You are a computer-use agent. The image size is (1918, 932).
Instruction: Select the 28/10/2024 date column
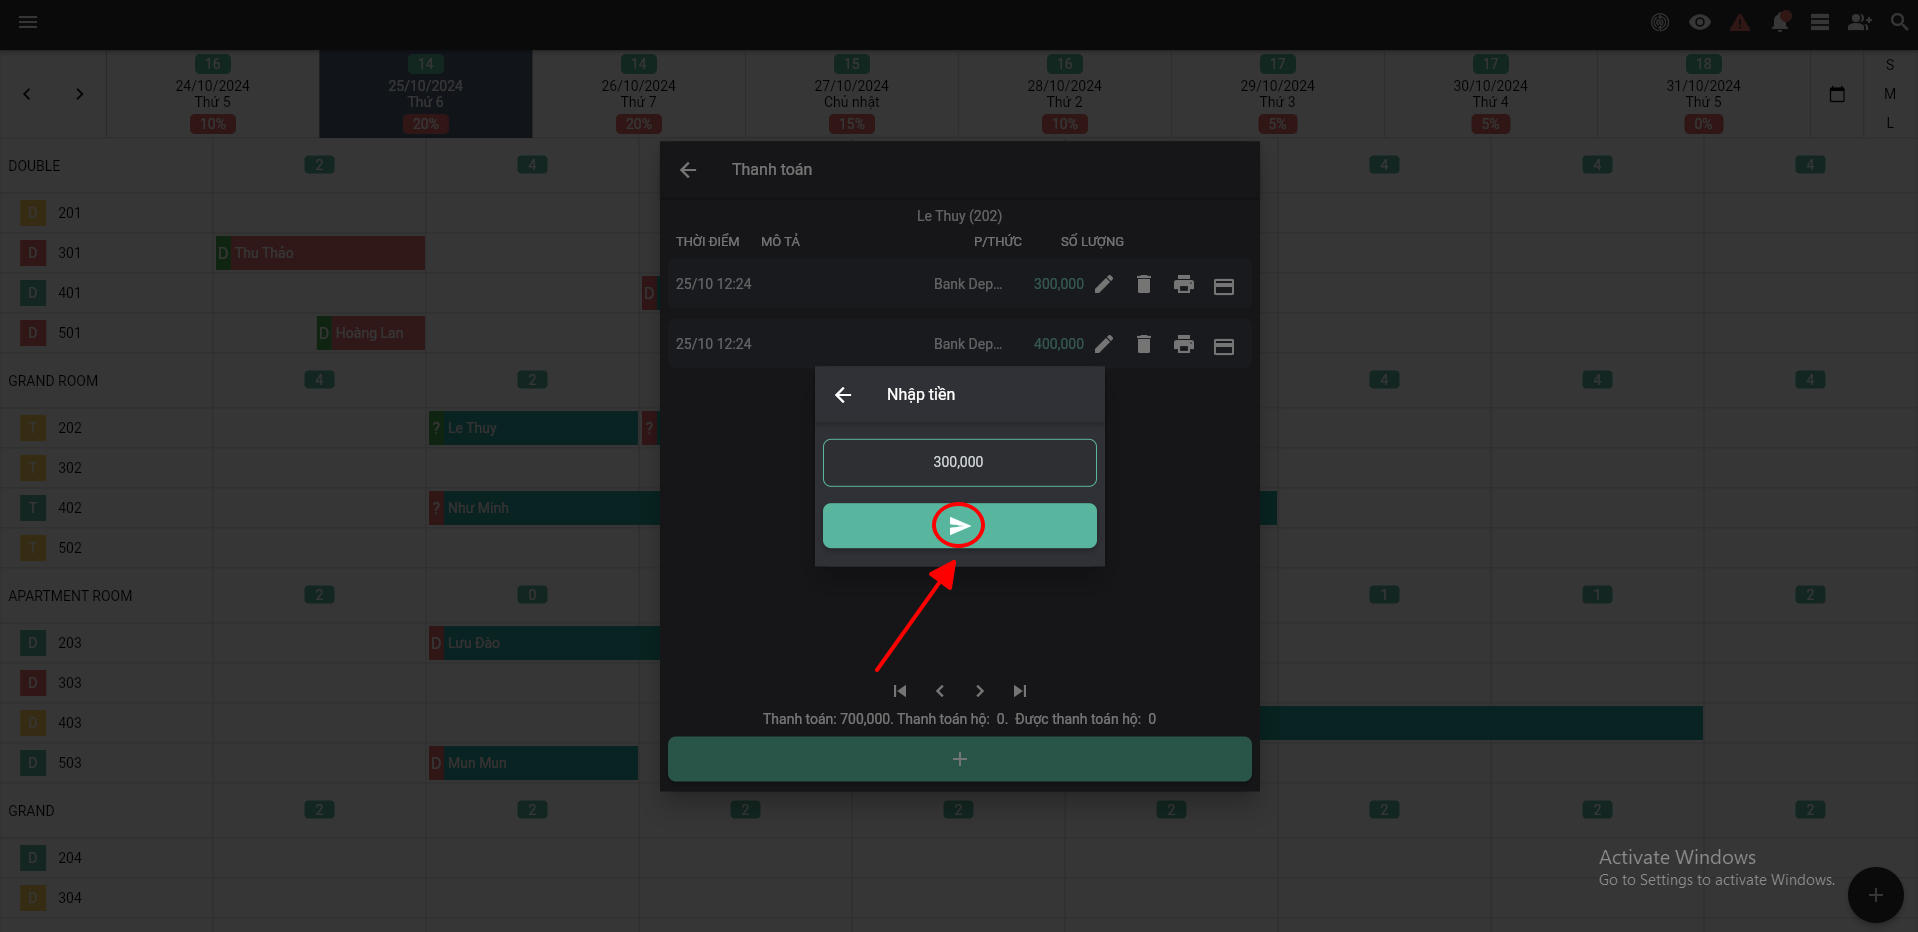click(1065, 94)
